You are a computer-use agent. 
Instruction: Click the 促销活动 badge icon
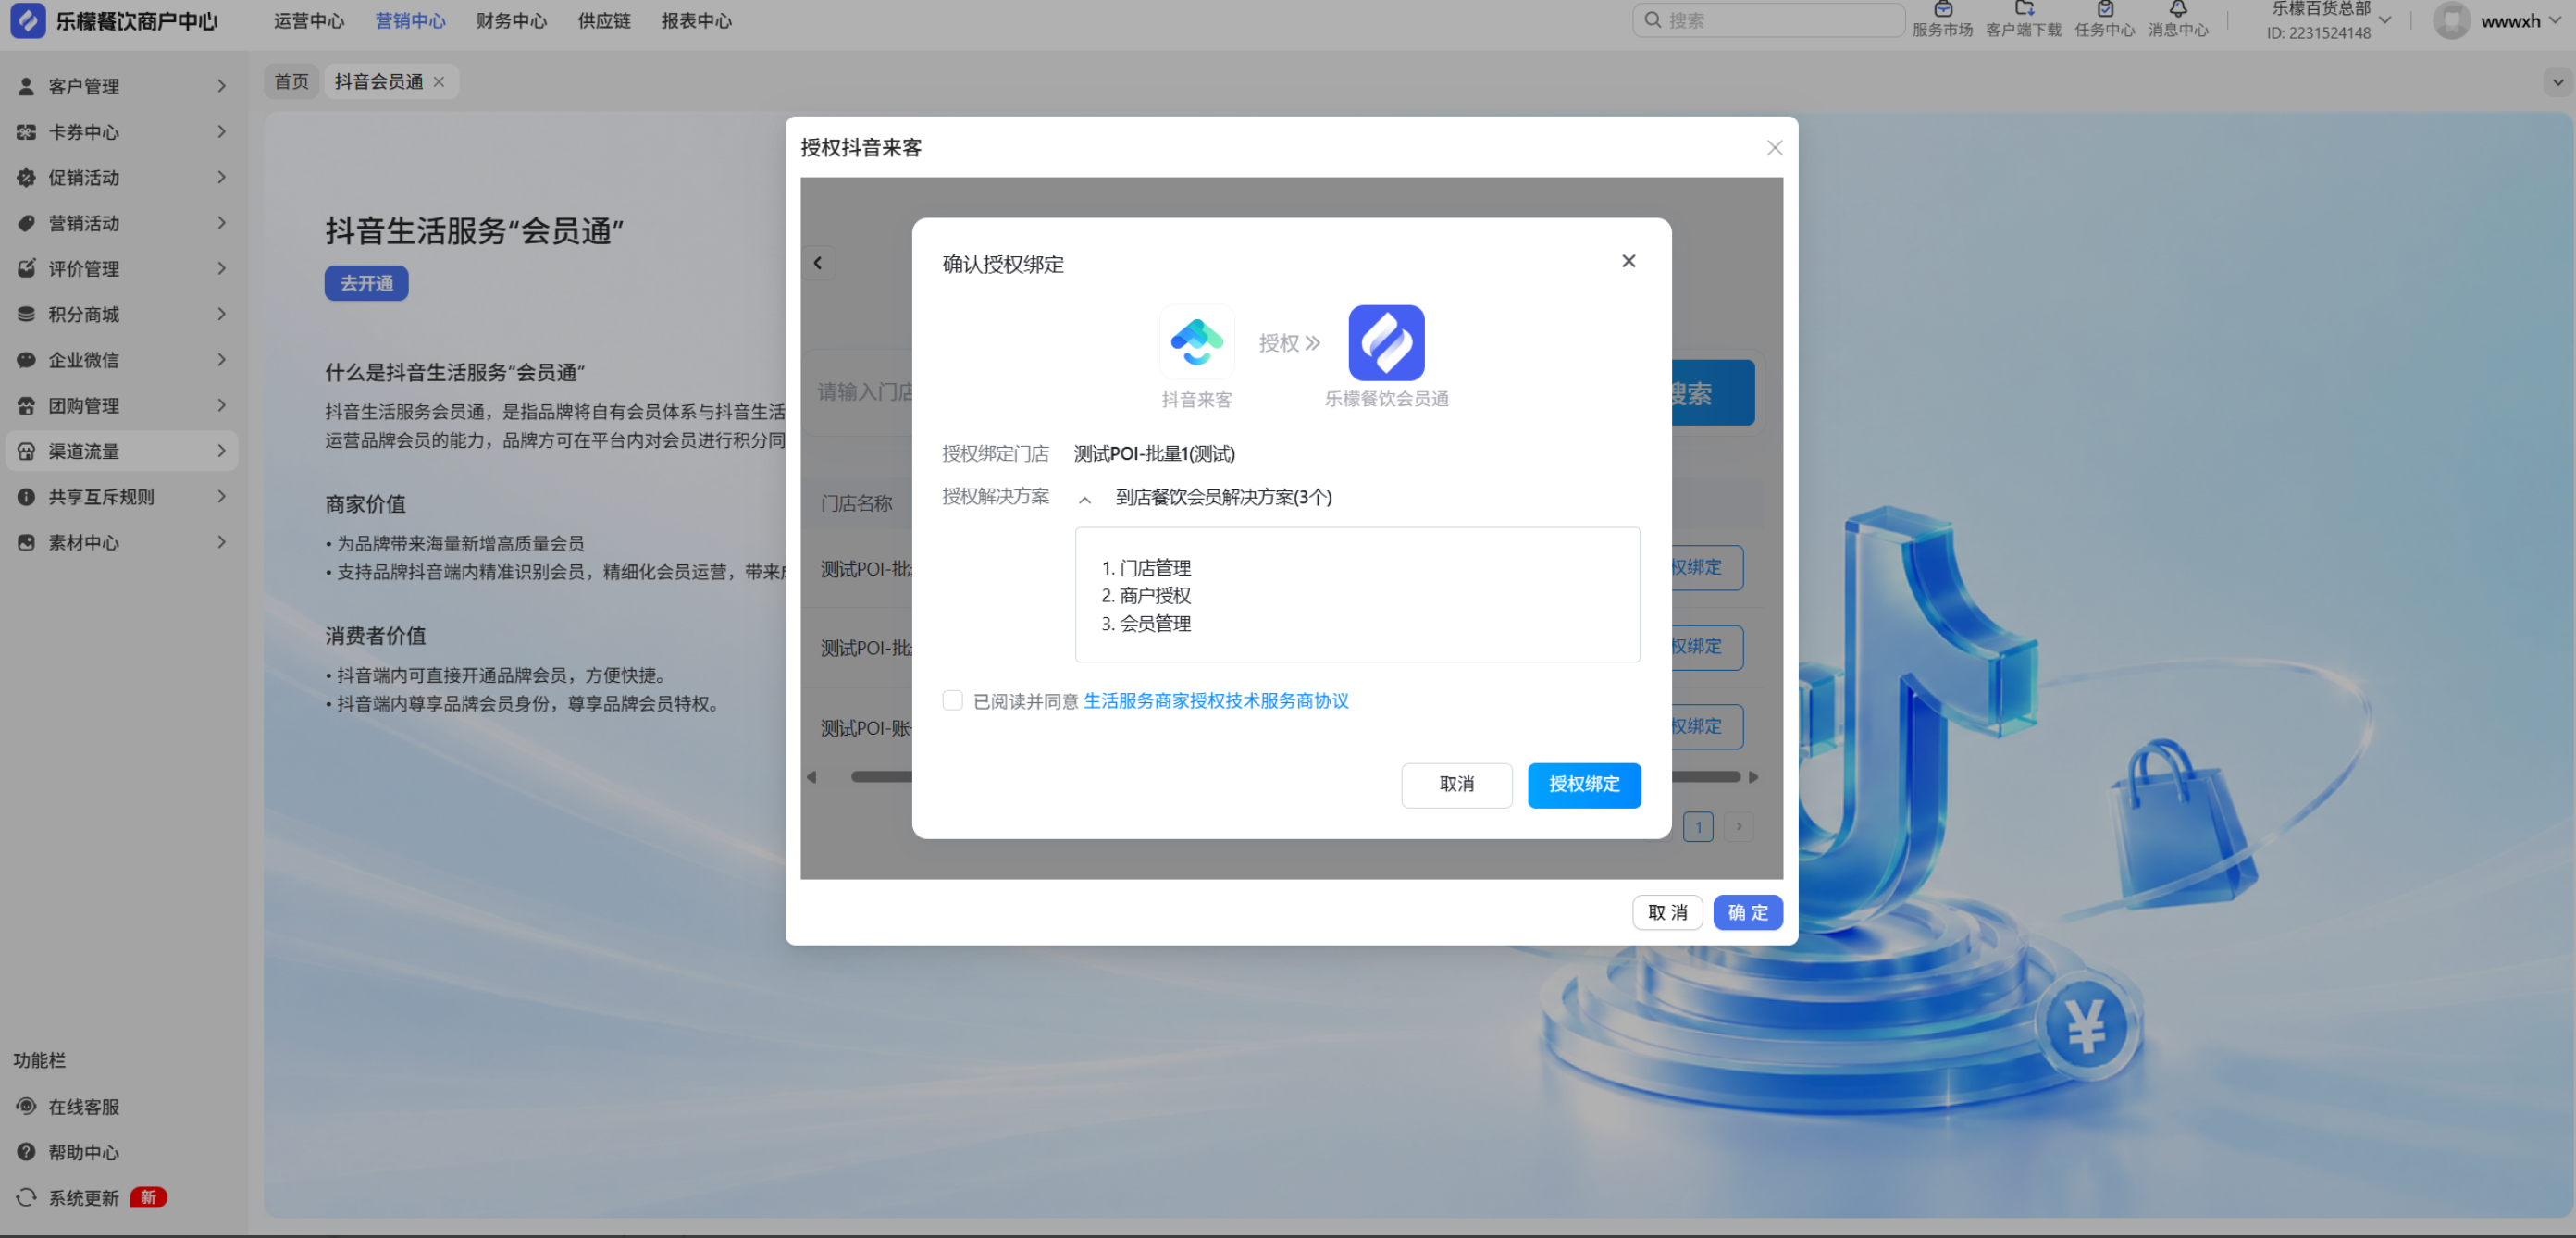tap(27, 178)
